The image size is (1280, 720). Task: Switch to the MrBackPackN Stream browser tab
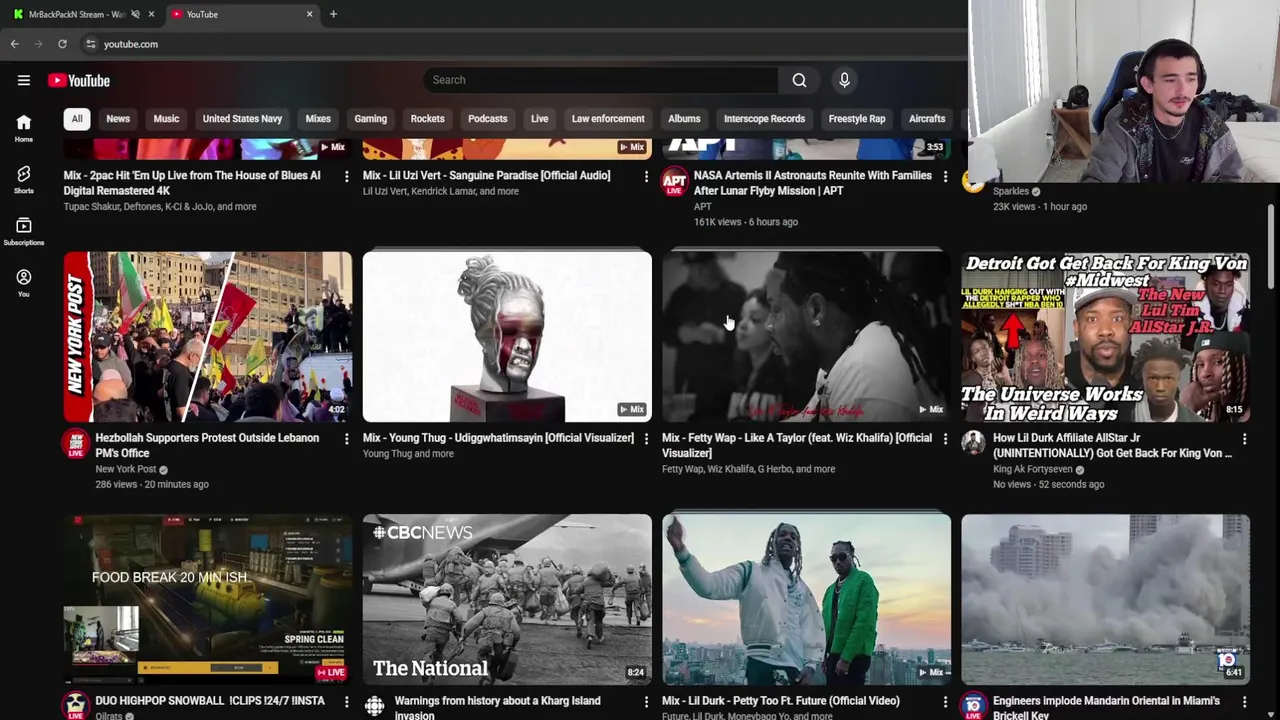pyautogui.click(x=77, y=14)
